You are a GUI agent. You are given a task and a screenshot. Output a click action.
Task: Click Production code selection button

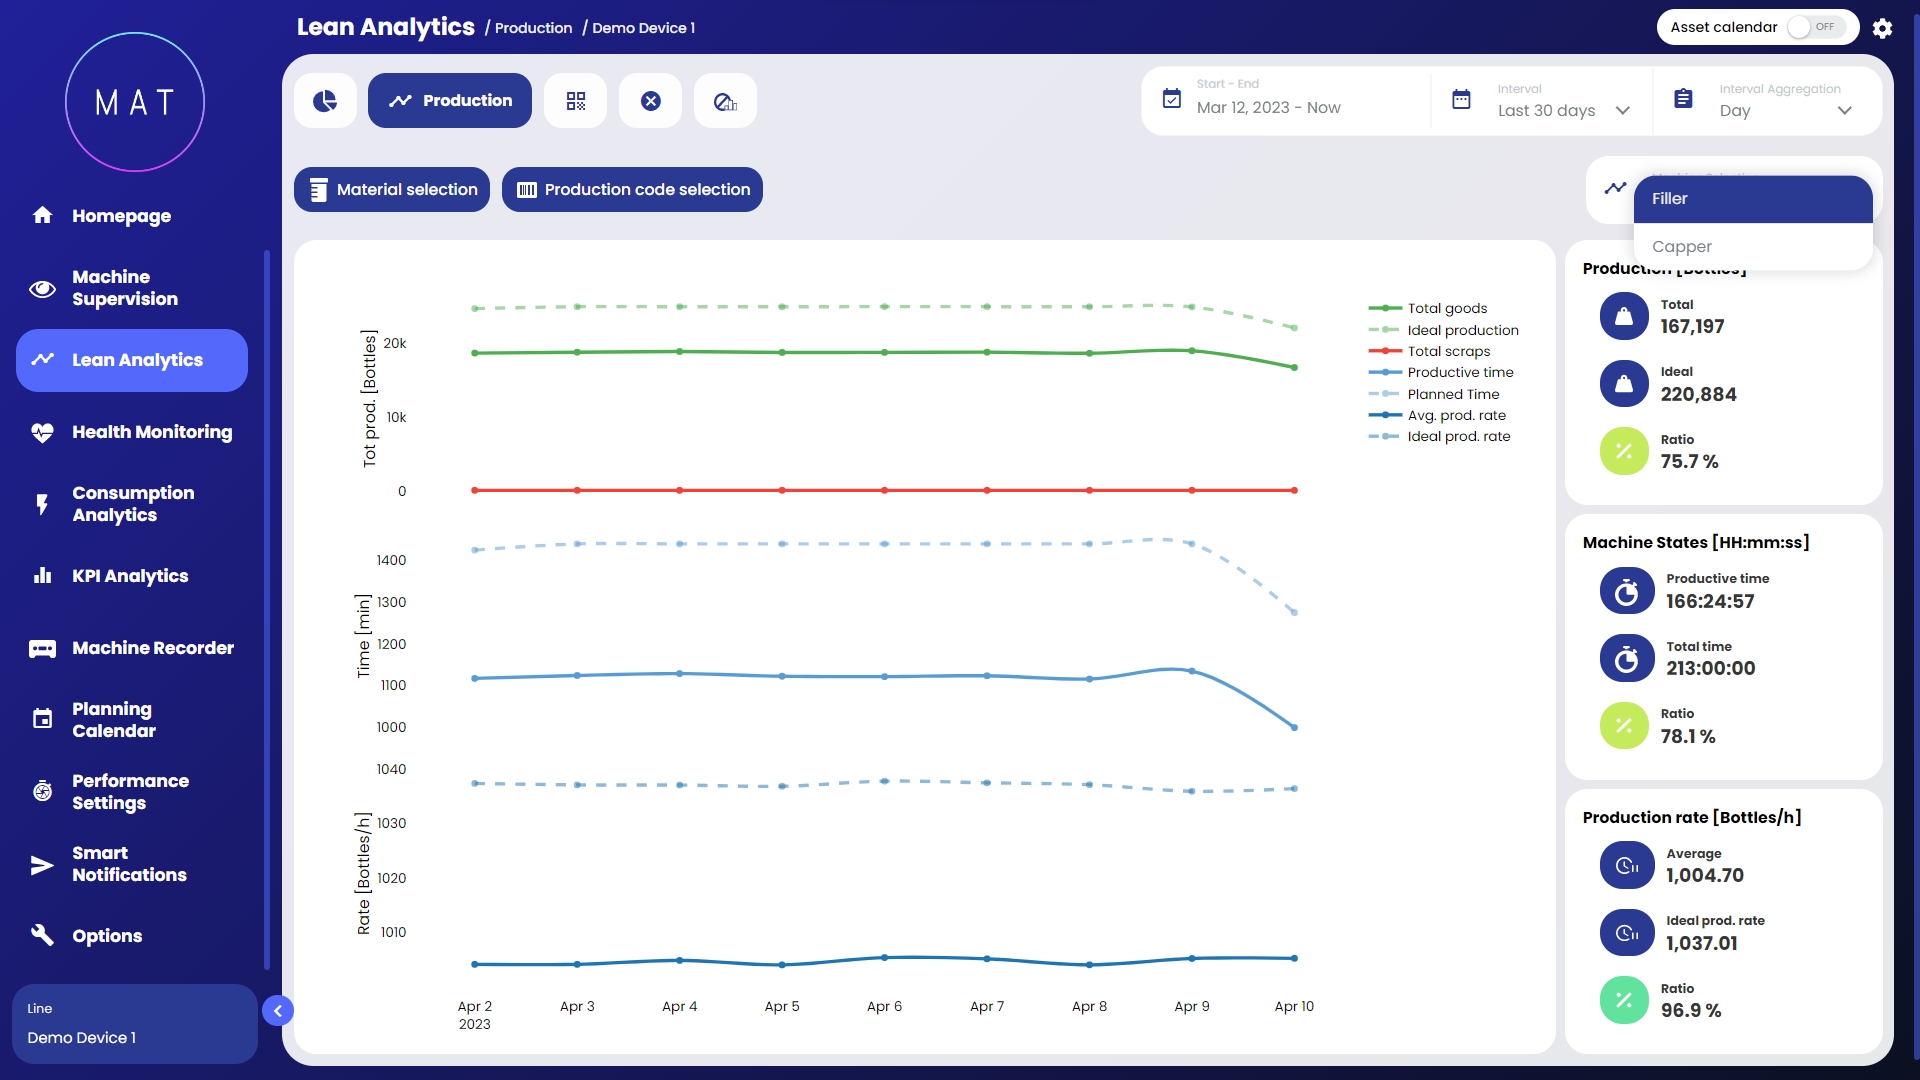[x=632, y=190]
